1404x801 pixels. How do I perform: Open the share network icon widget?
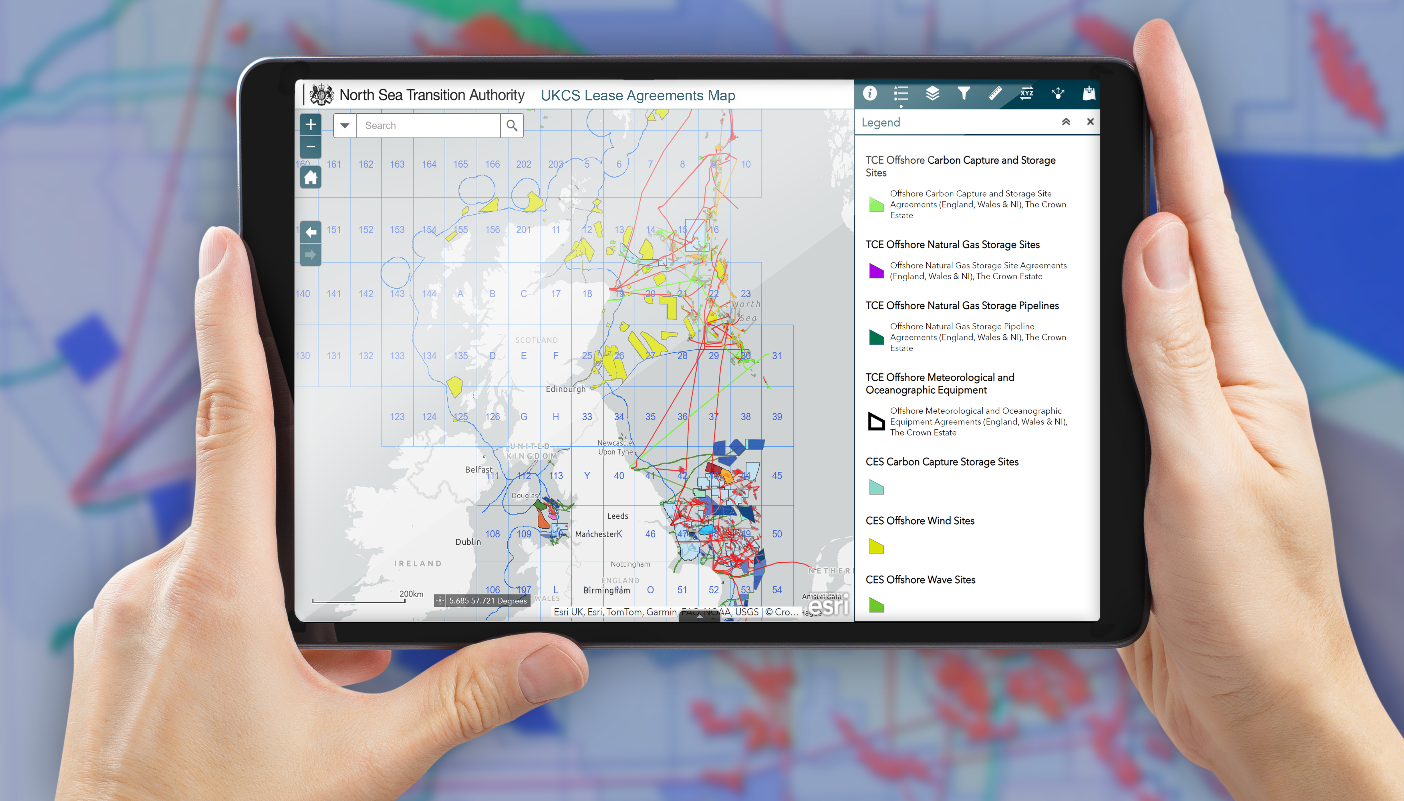1058,93
